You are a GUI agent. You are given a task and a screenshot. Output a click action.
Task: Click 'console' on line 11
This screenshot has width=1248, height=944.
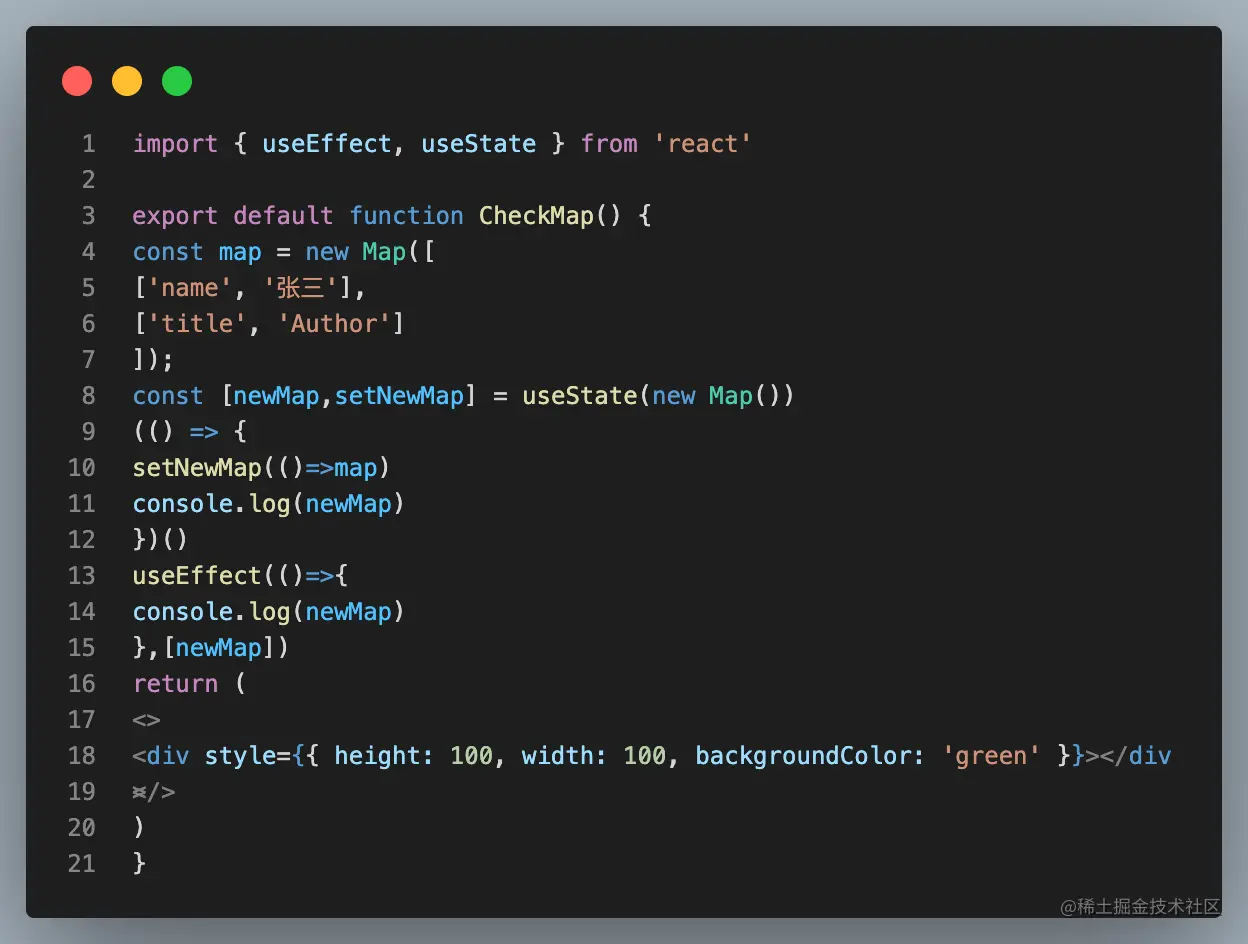point(182,504)
